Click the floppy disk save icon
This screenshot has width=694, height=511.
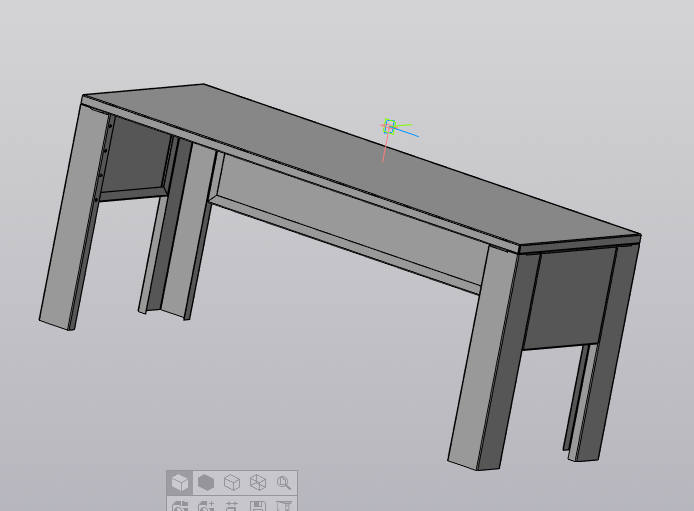(x=258, y=505)
